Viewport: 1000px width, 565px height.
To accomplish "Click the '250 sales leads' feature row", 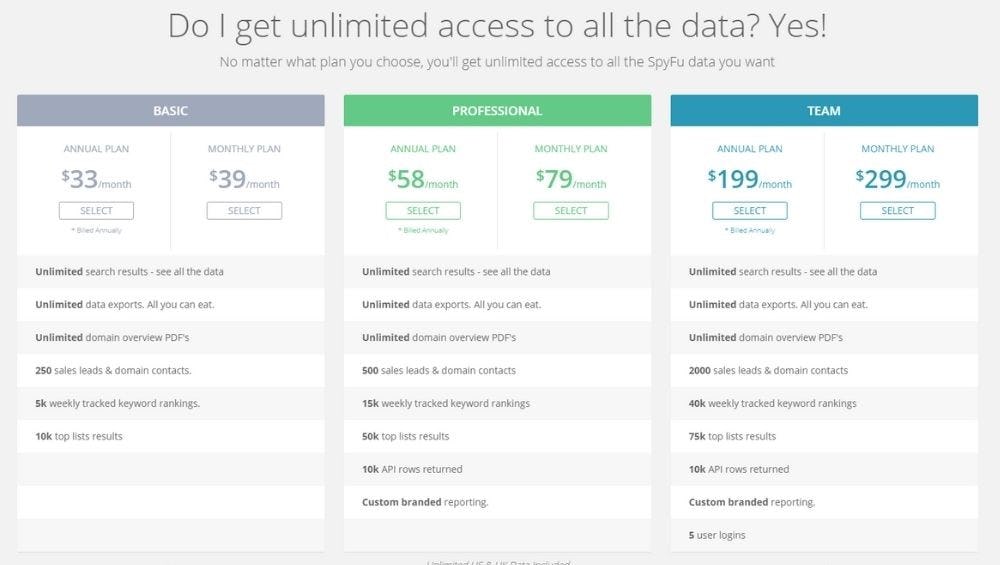I will tap(113, 370).
